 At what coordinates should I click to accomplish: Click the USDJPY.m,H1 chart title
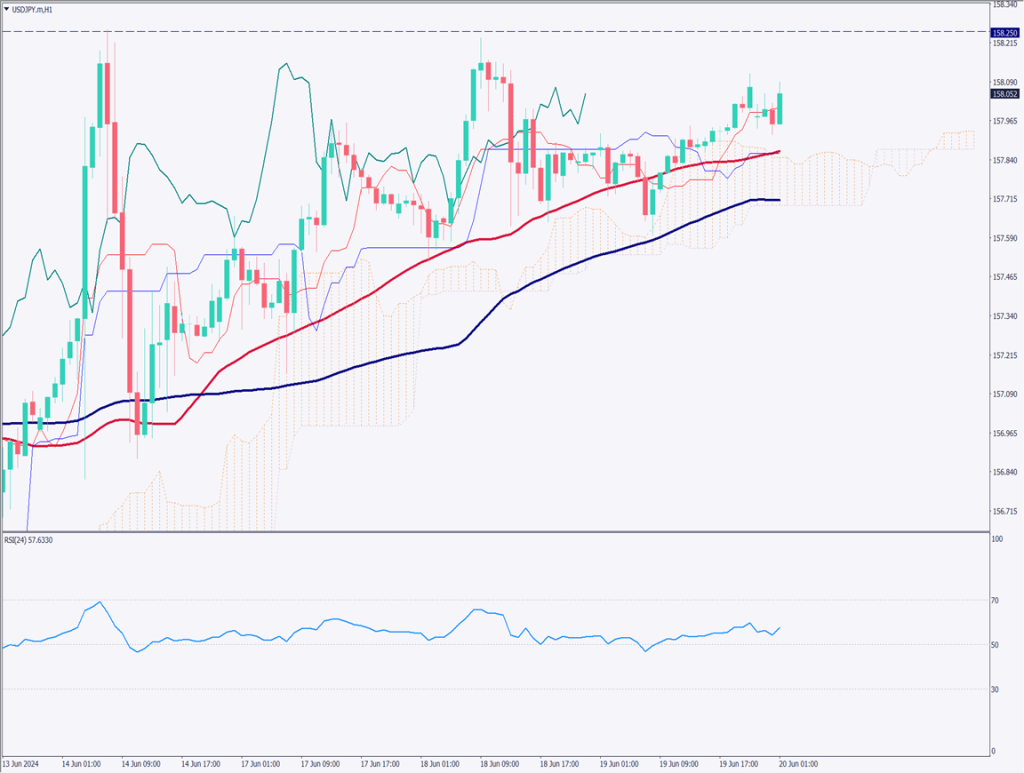coord(34,9)
